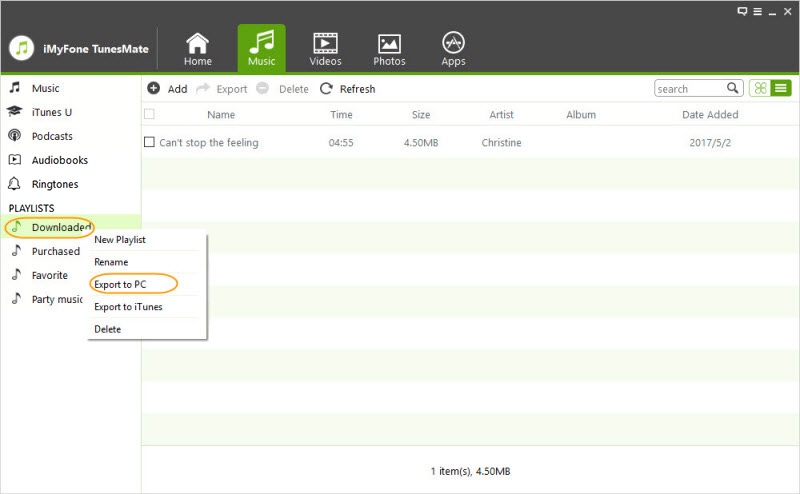Switch to the Music tab
This screenshot has height=494, width=800.
[x=262, y=49]
